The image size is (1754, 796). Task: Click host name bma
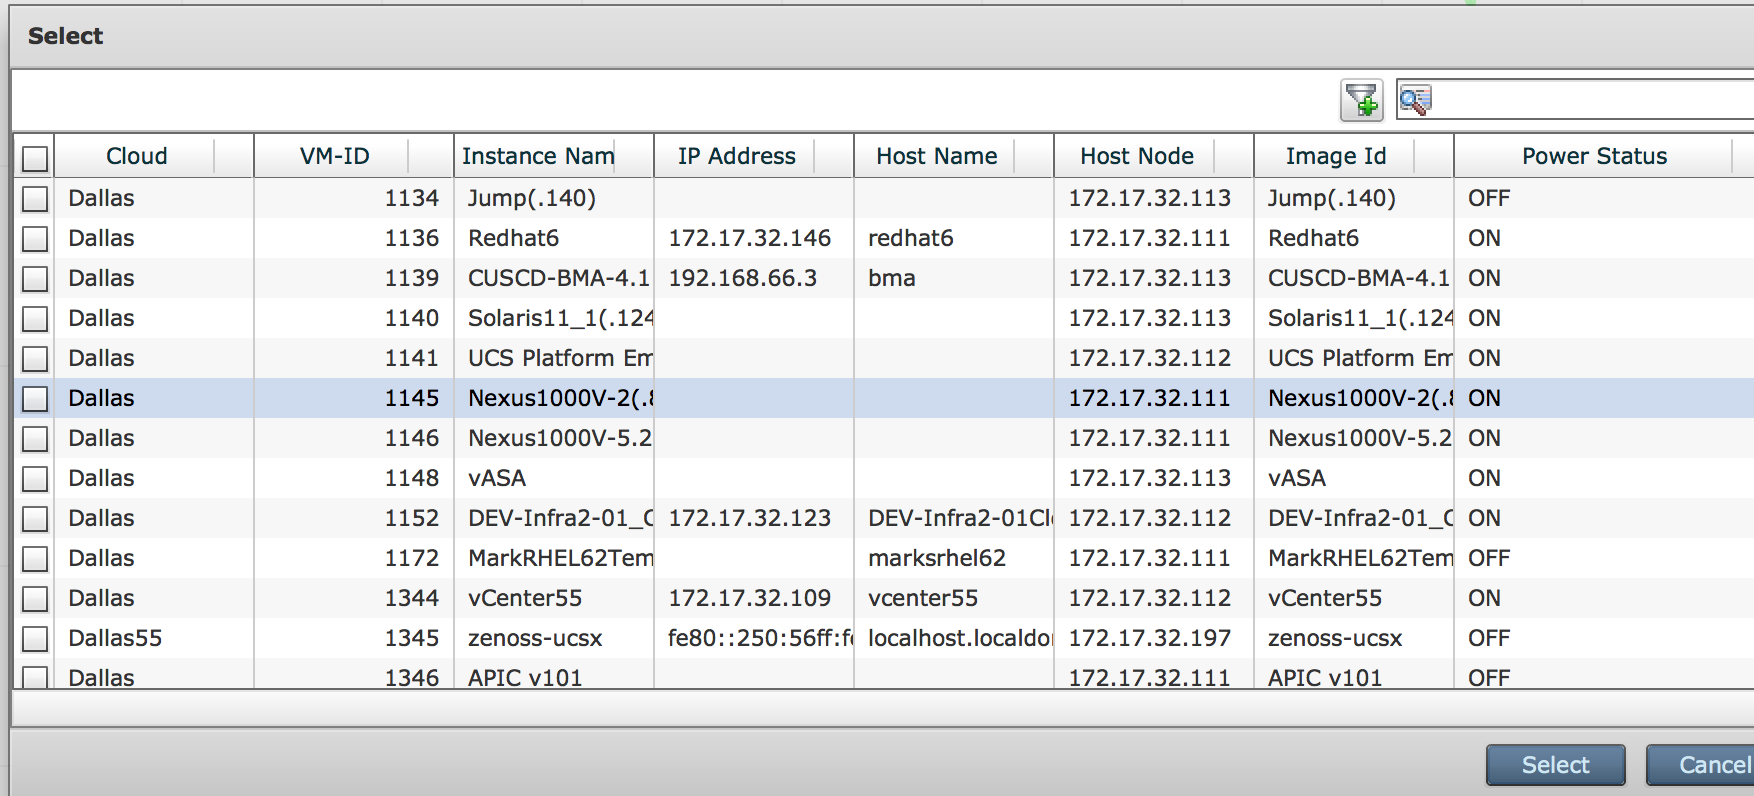point(891,278)
